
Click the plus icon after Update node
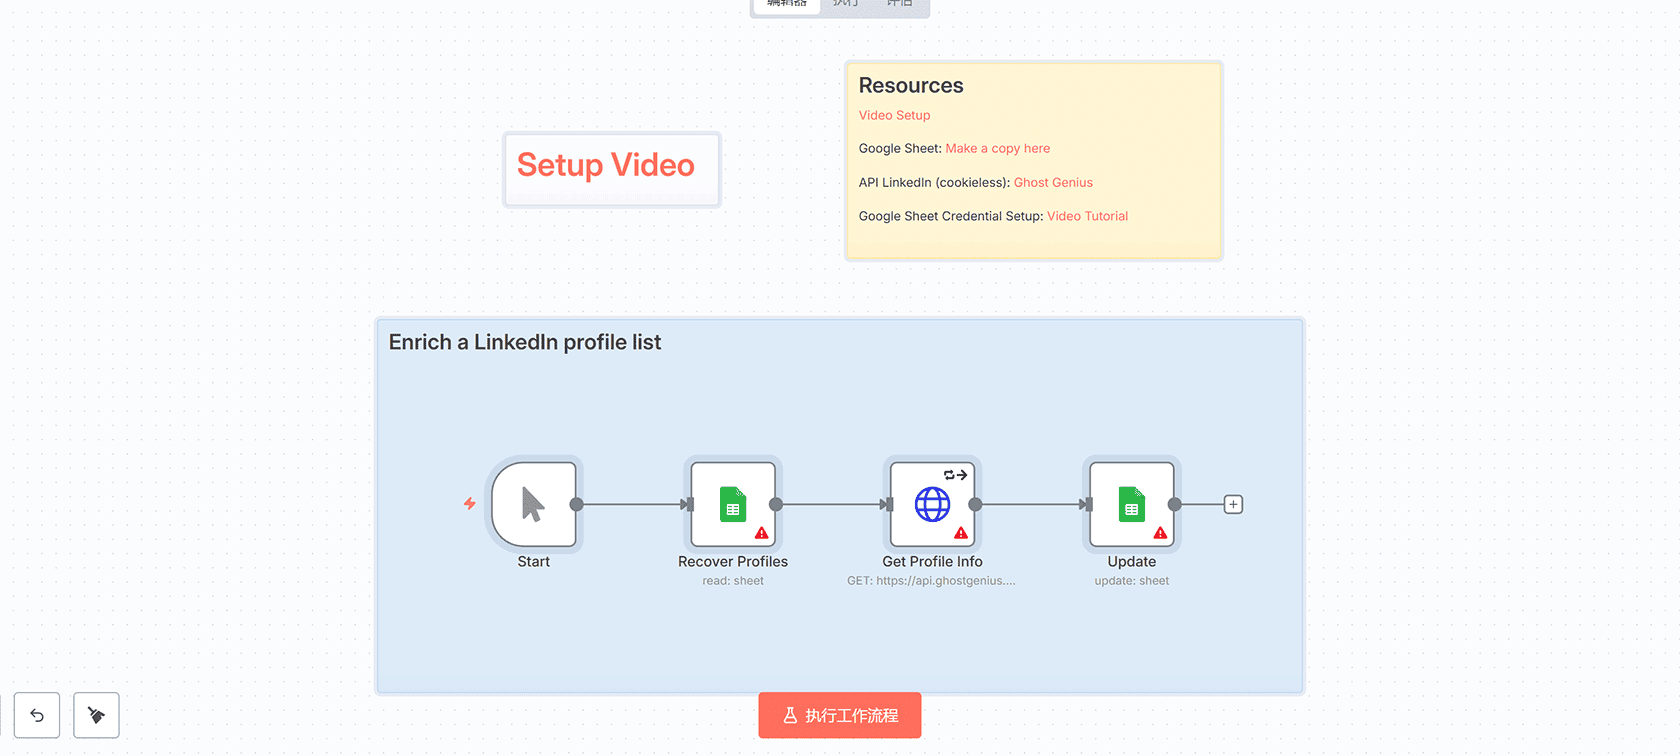[1233, 505]
